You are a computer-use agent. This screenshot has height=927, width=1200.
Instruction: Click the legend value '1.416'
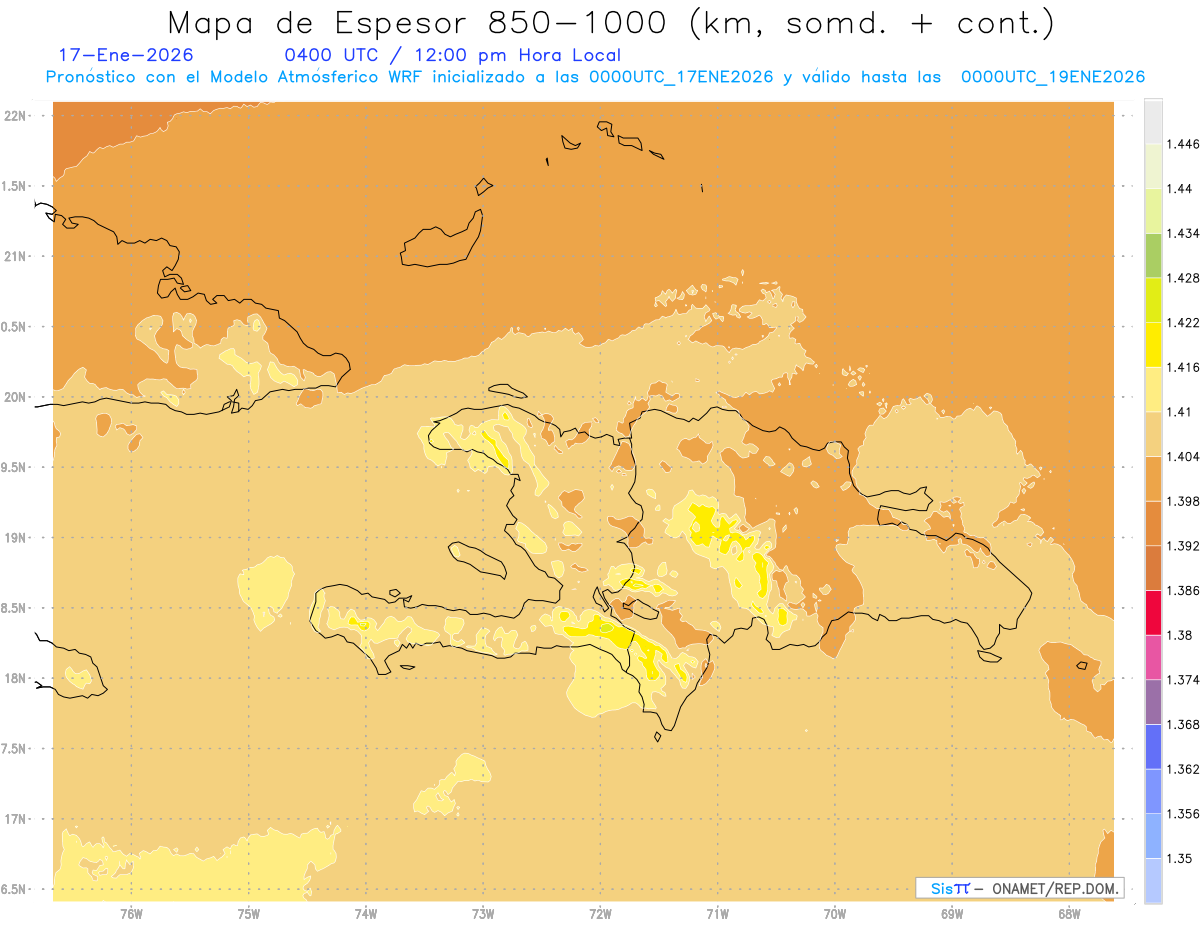1183,367
